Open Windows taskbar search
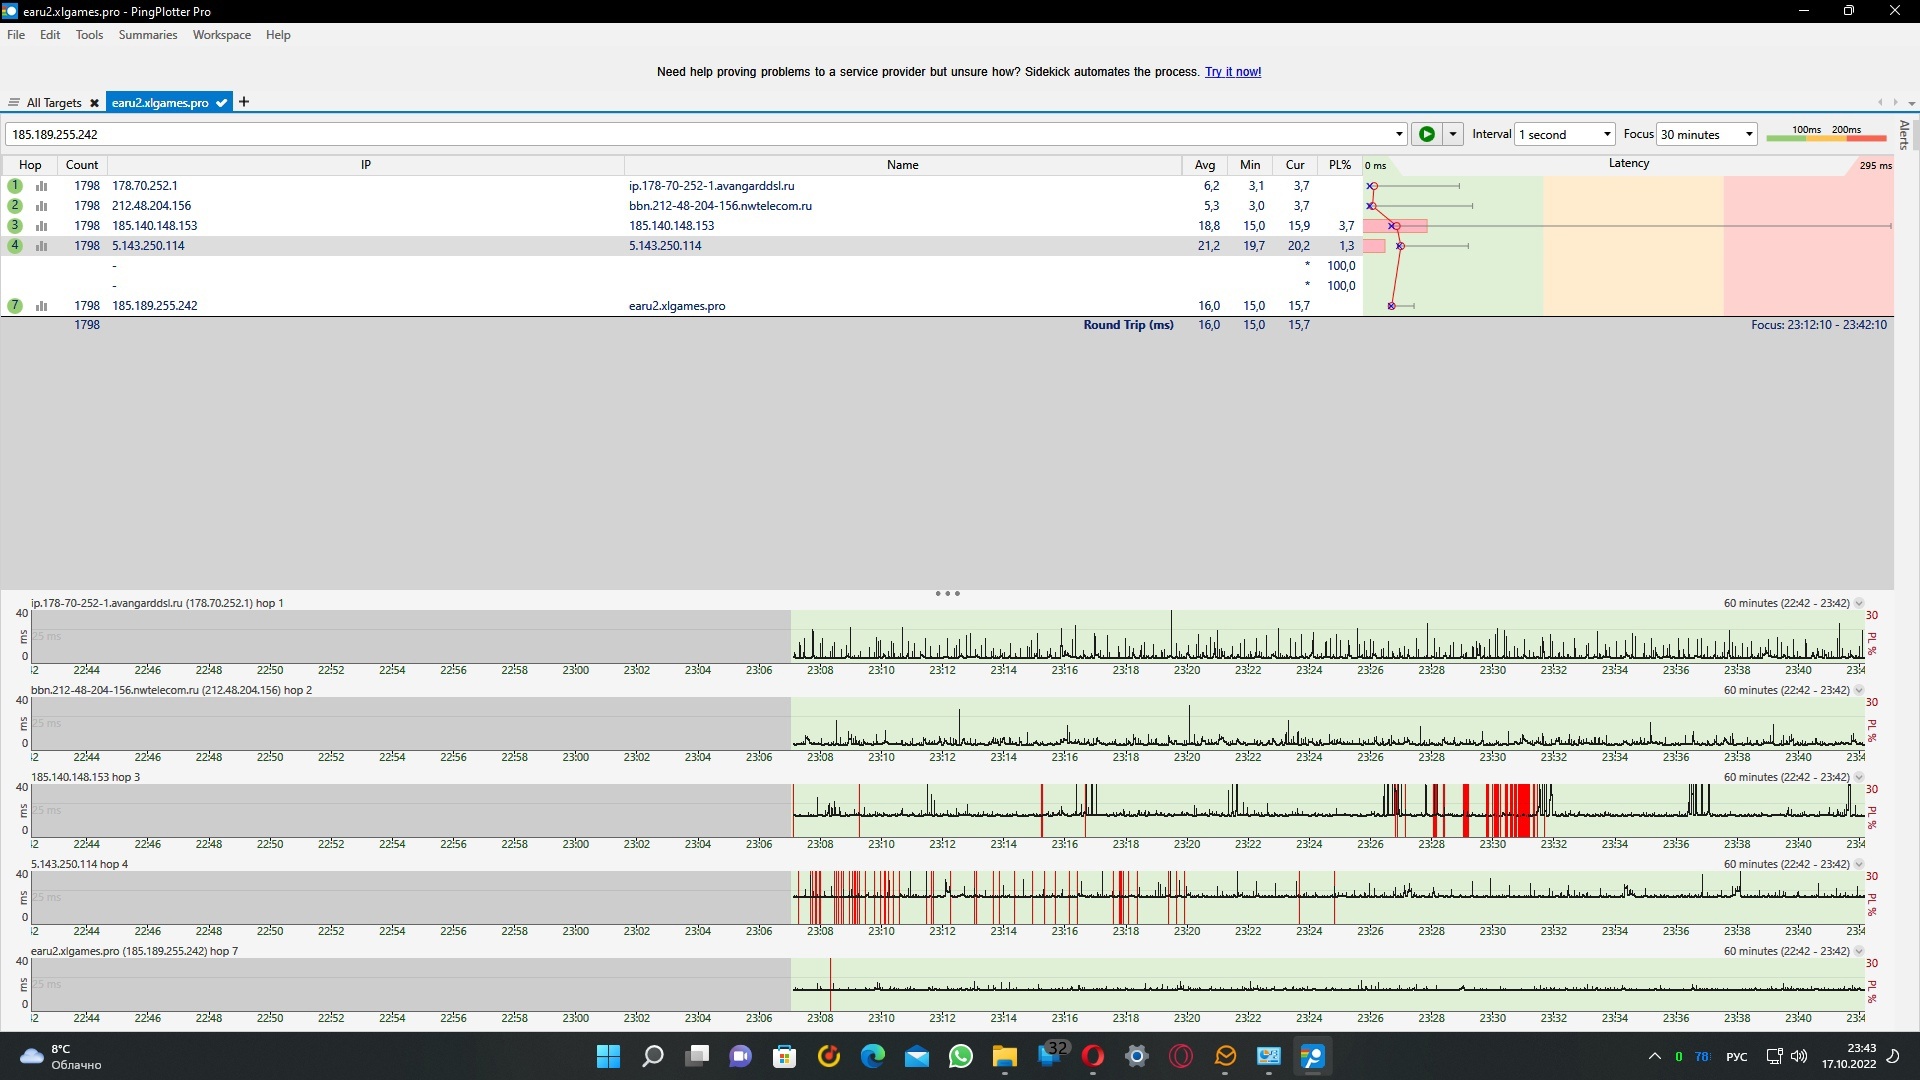The width and height of the screenshot is (1920, 1080). point(652,1056)
